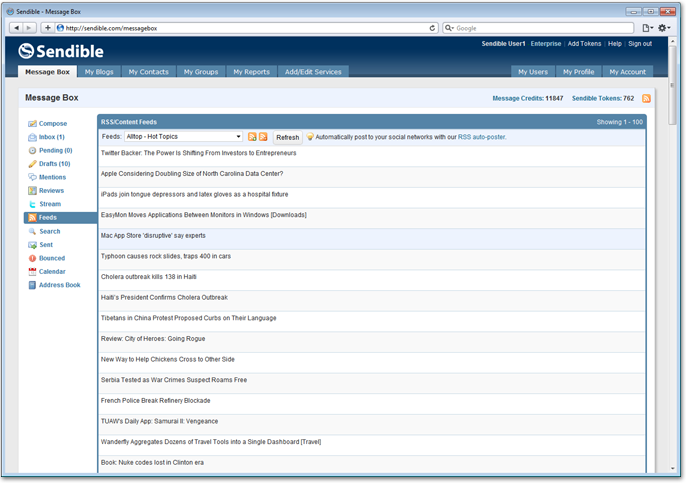This screenshot has width=690, height=485.
Task: Click the reload icon in address bar
Action: click(432, 28)
